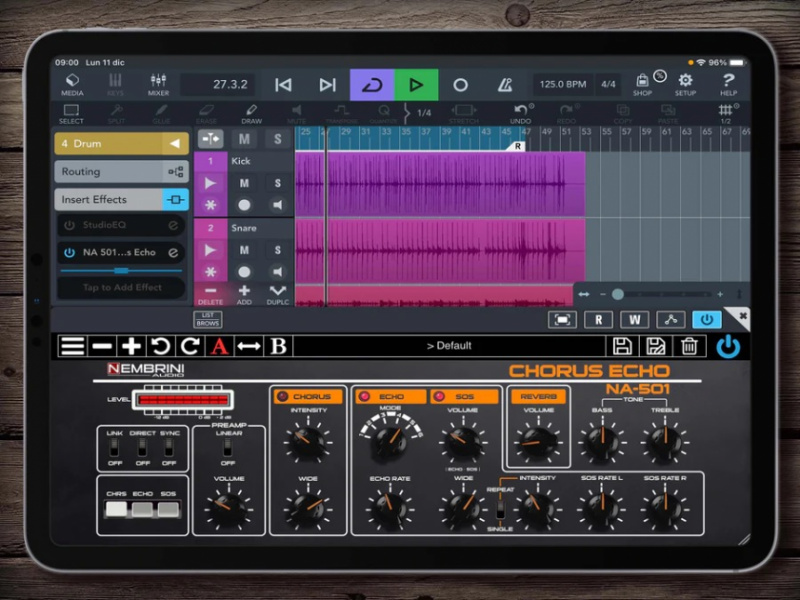Select the Draw pencil tool
This screenshot has width=800, height=600.
point(252,113)
